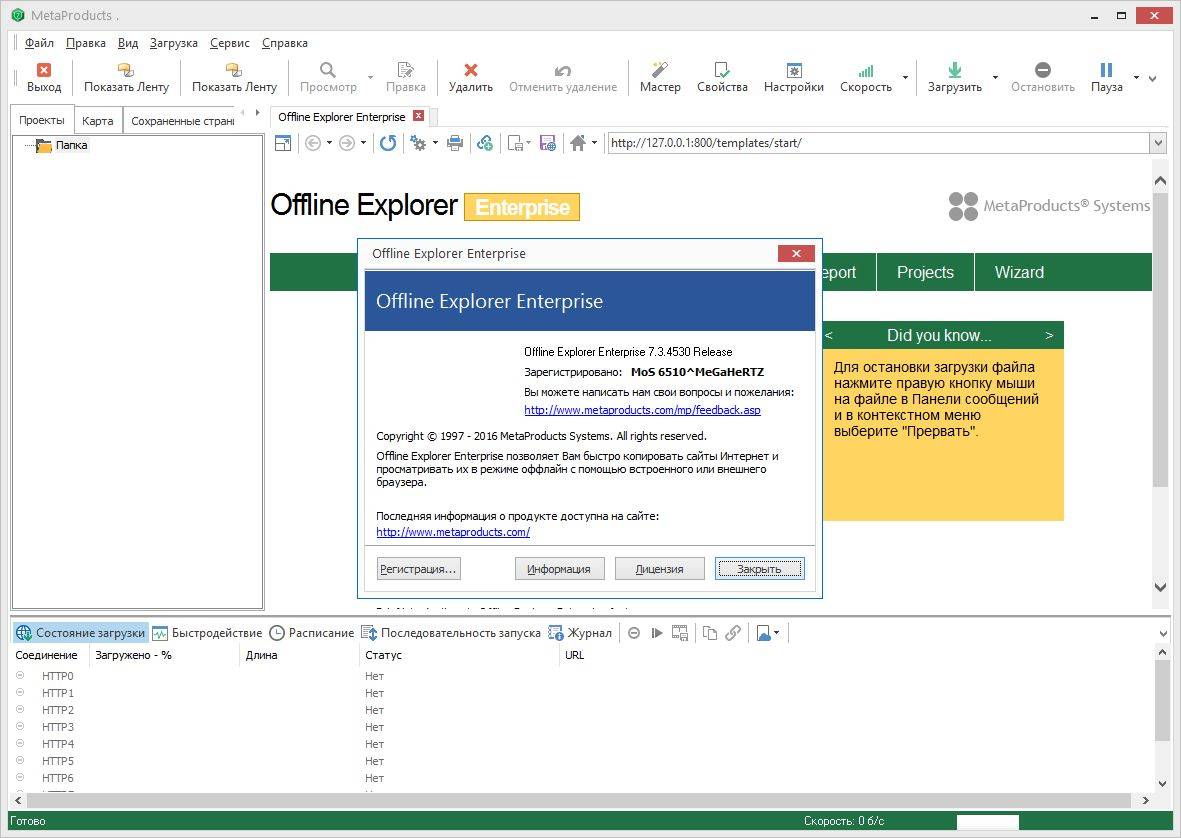This screenshot has height=838, width=1181.
Task: Open Свойства properties icon
Action: pyautogui.click(x=722, y=70)
